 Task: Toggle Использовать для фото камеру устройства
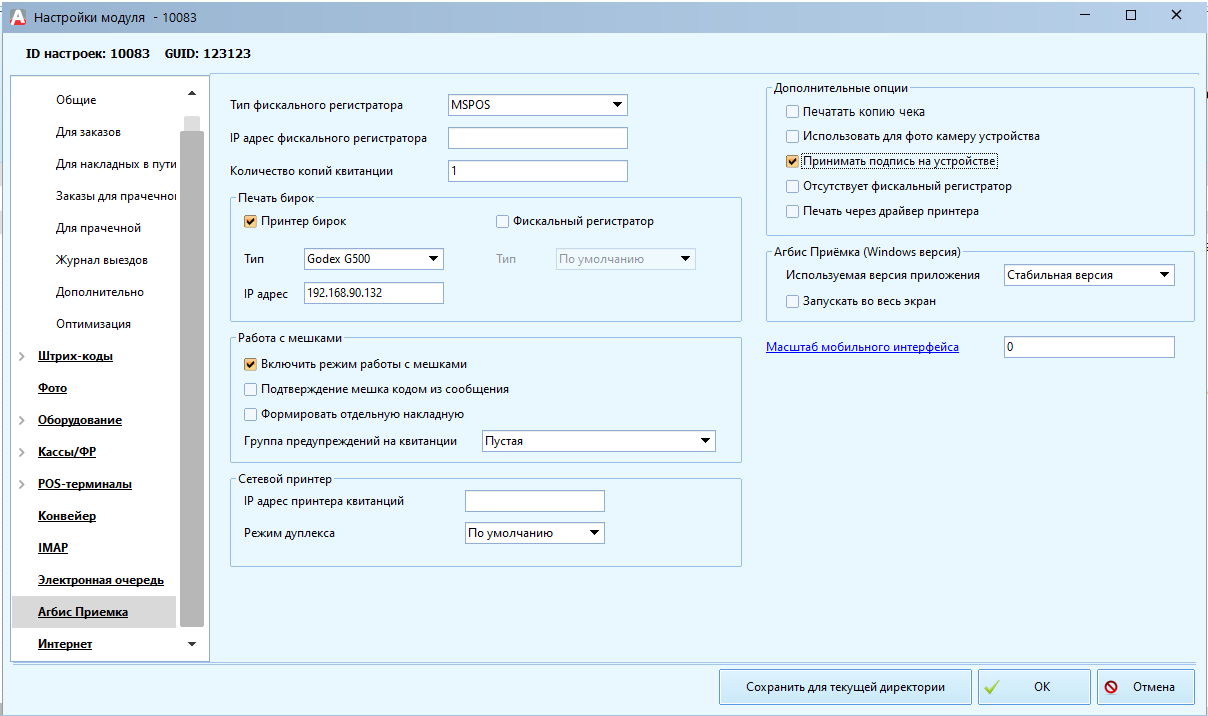(793, 136)
